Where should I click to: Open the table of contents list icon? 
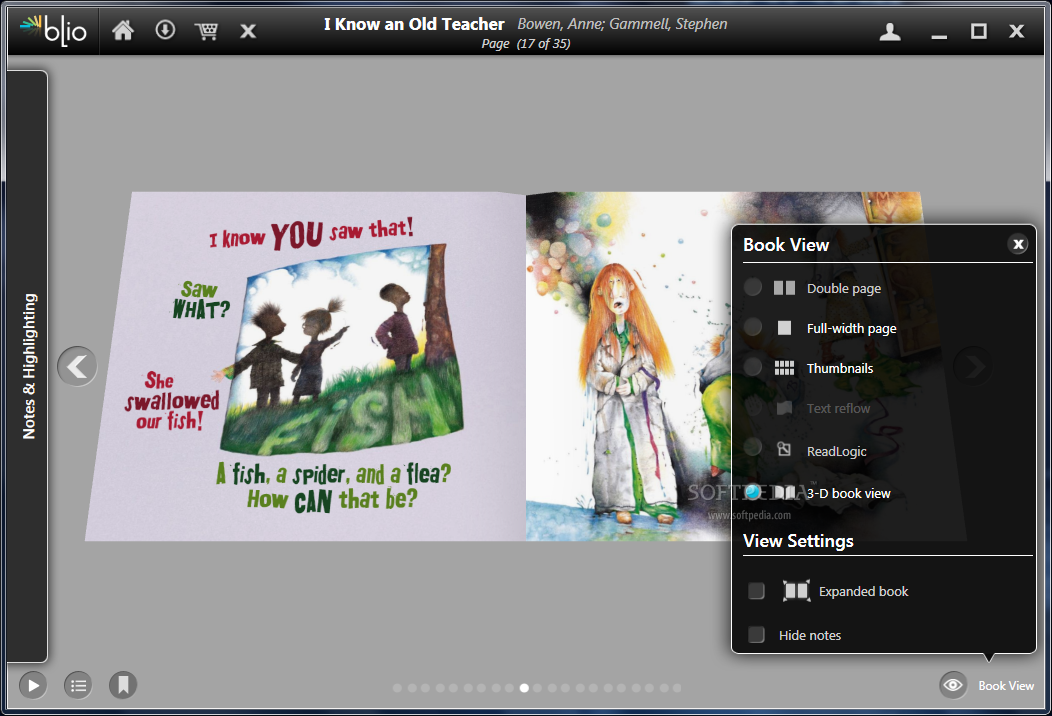(x=78, y=685)
